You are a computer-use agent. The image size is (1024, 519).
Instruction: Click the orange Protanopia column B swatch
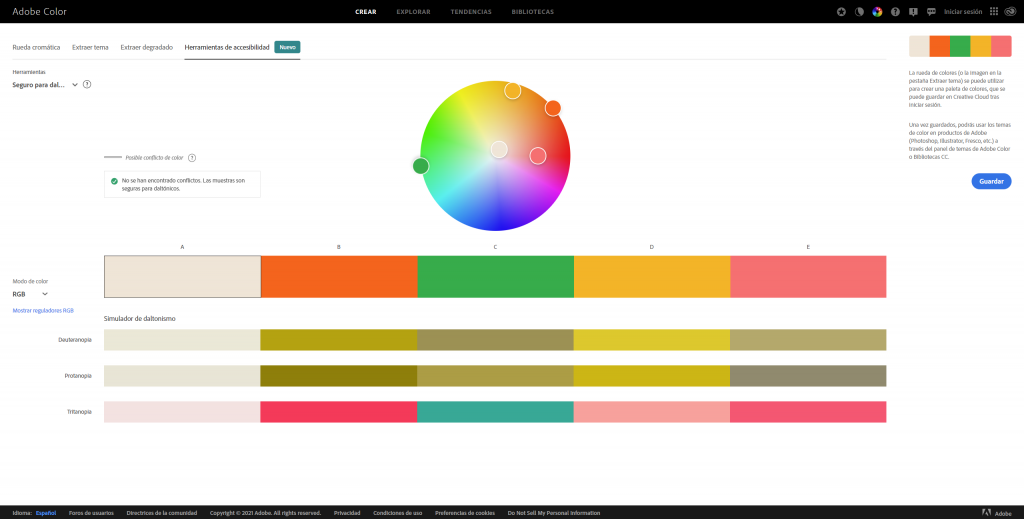tap(339, 375)
